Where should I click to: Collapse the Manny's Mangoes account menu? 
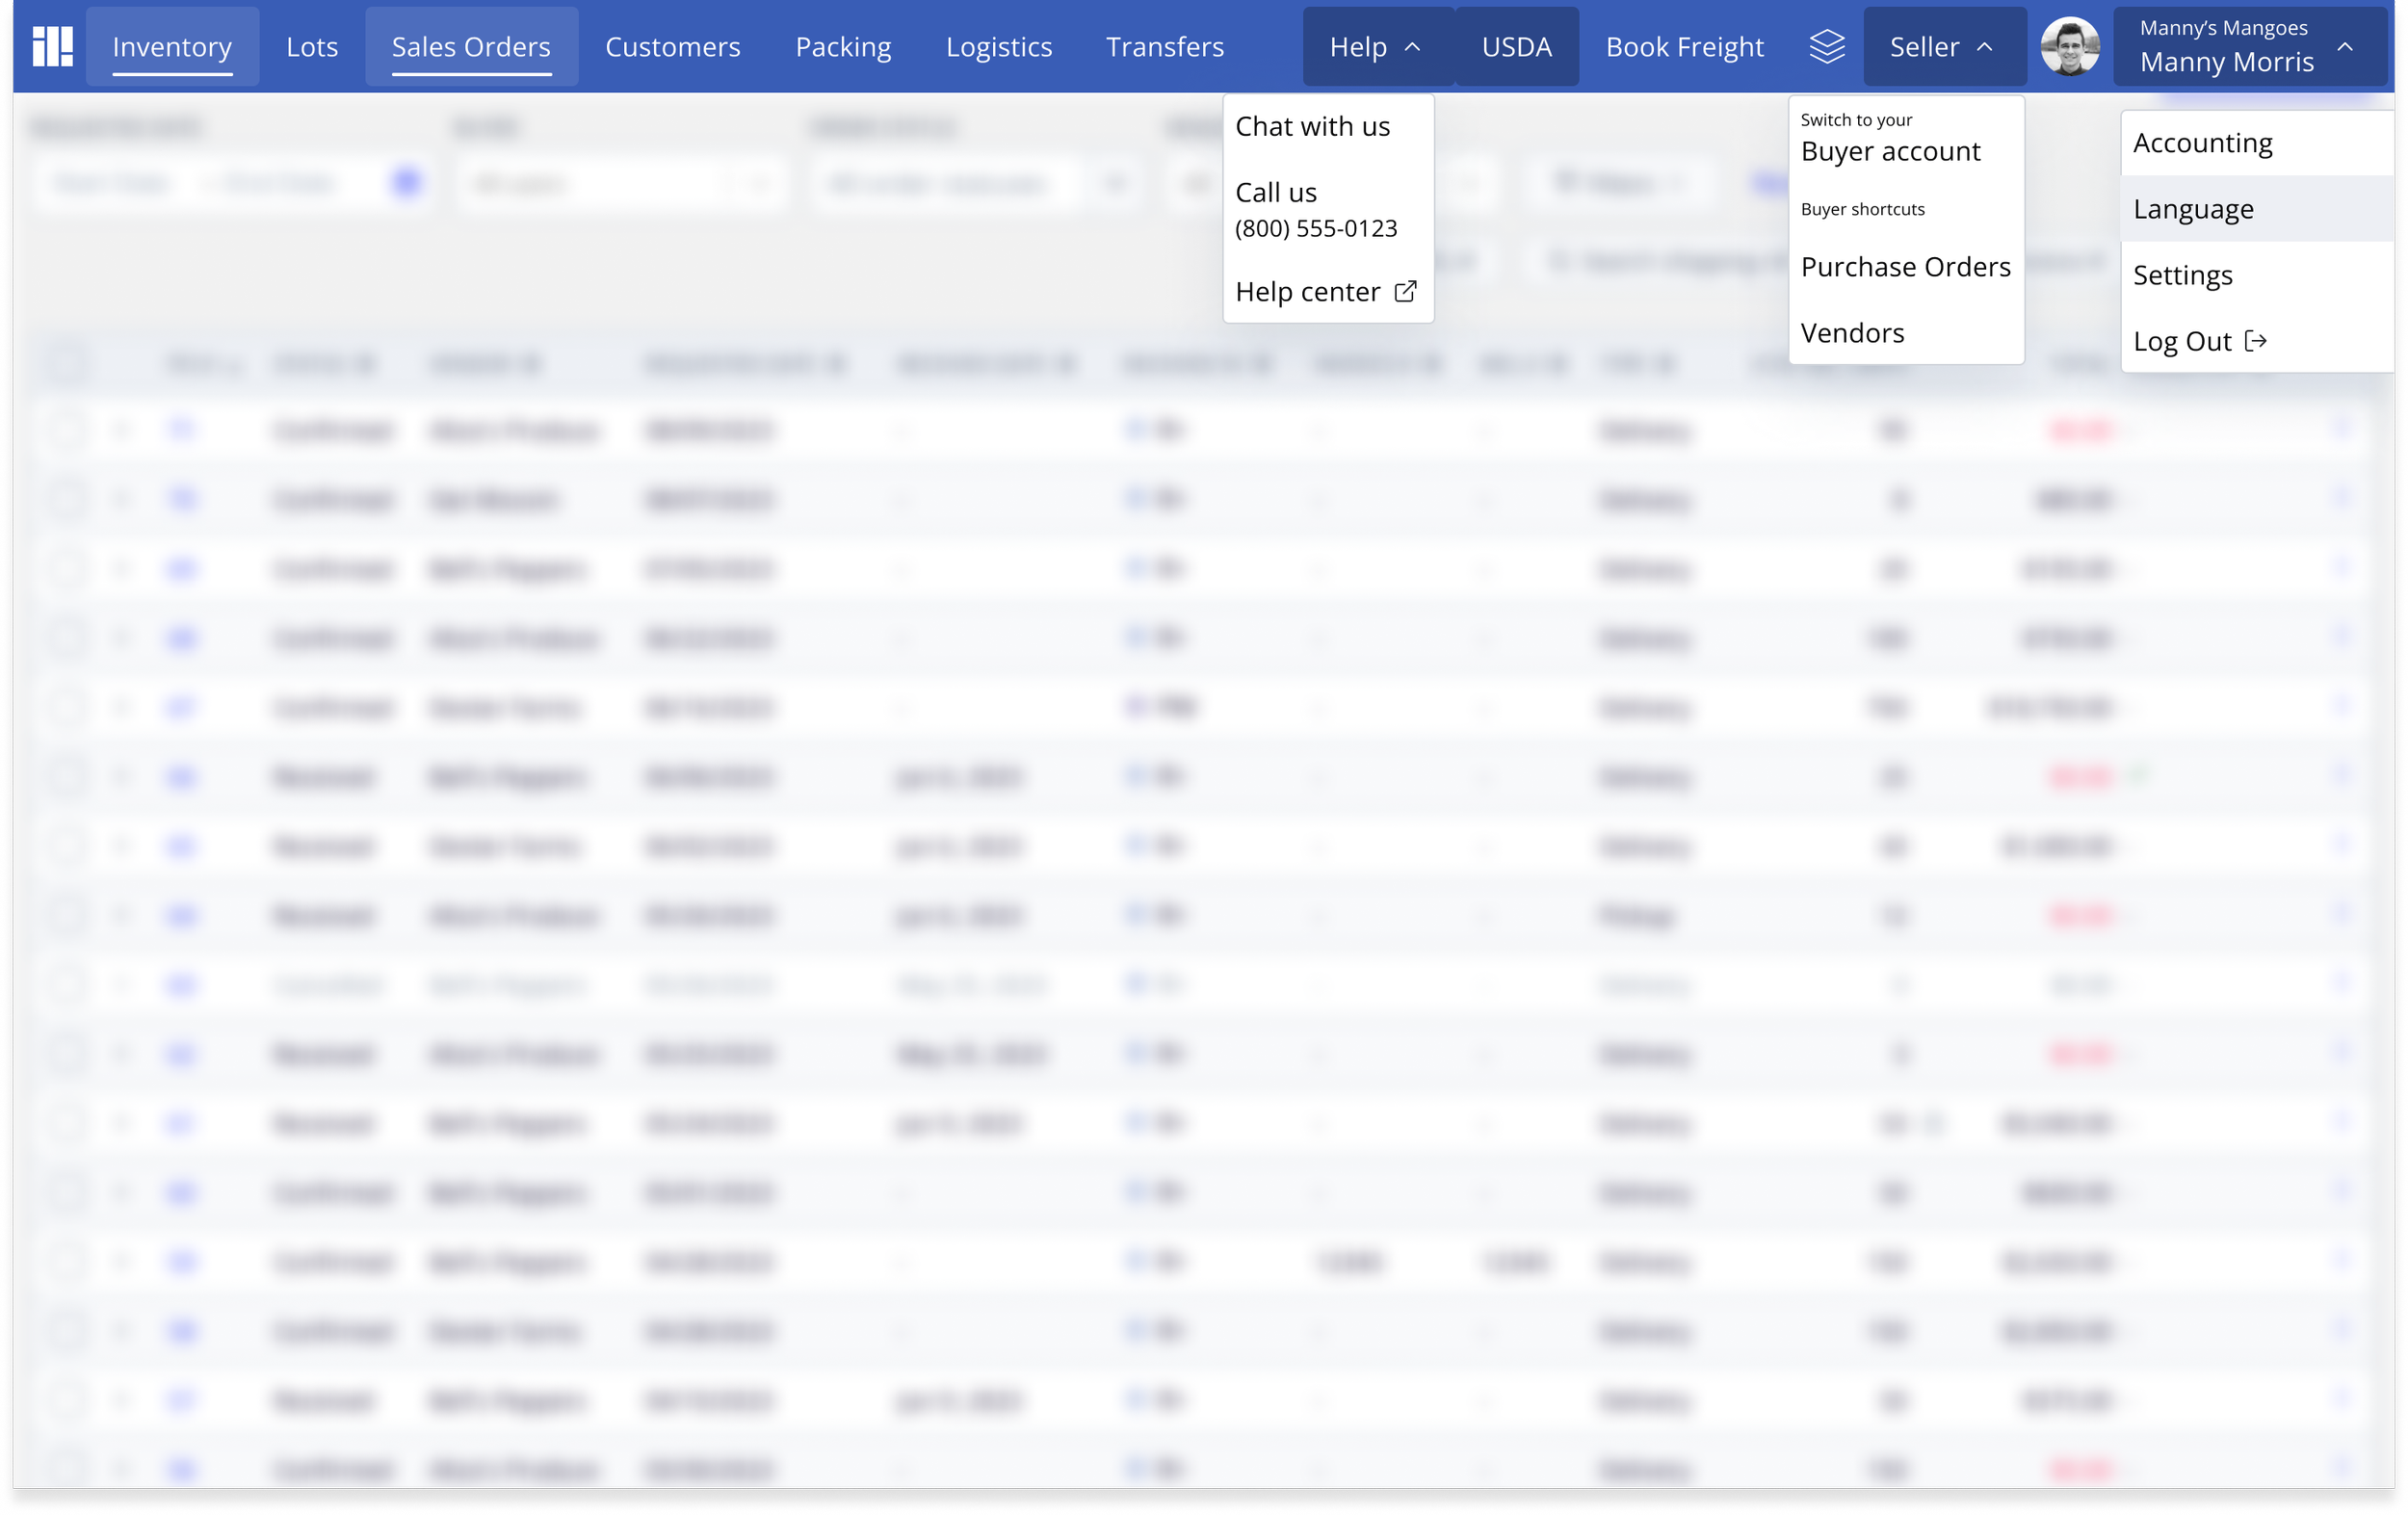[2345, 47]
